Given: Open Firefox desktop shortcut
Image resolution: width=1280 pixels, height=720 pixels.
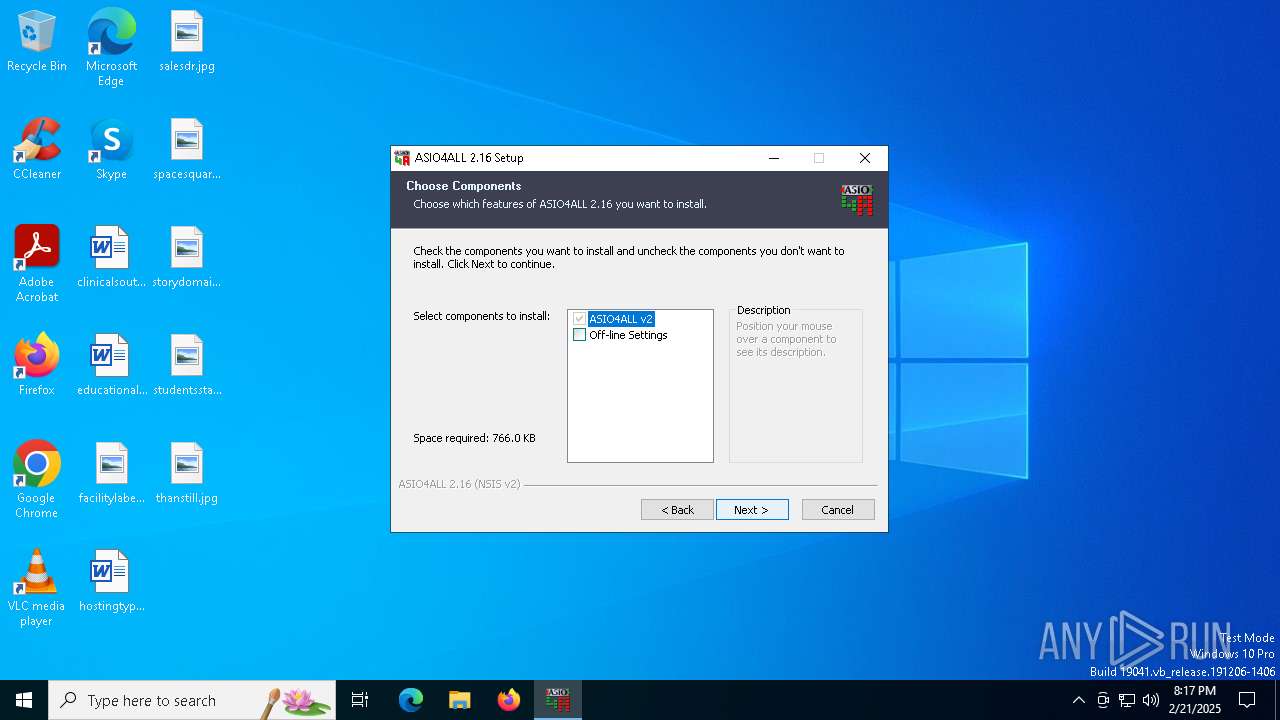Looking at the screenshot, I should tap(37, 366).
